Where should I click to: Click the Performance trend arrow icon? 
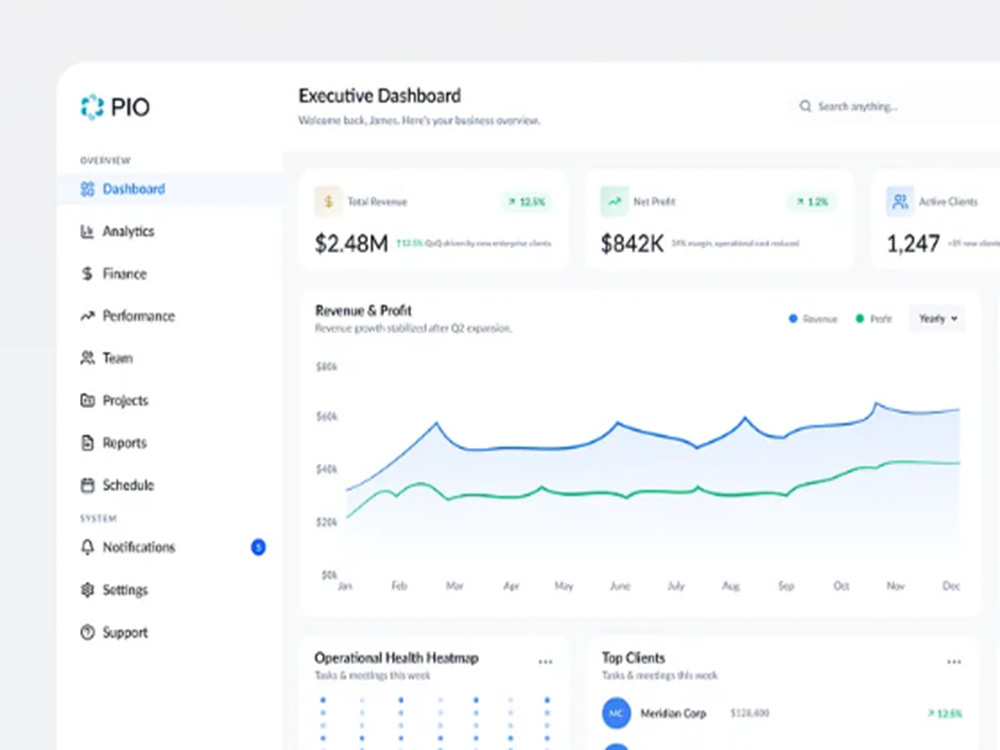[87, 316]
